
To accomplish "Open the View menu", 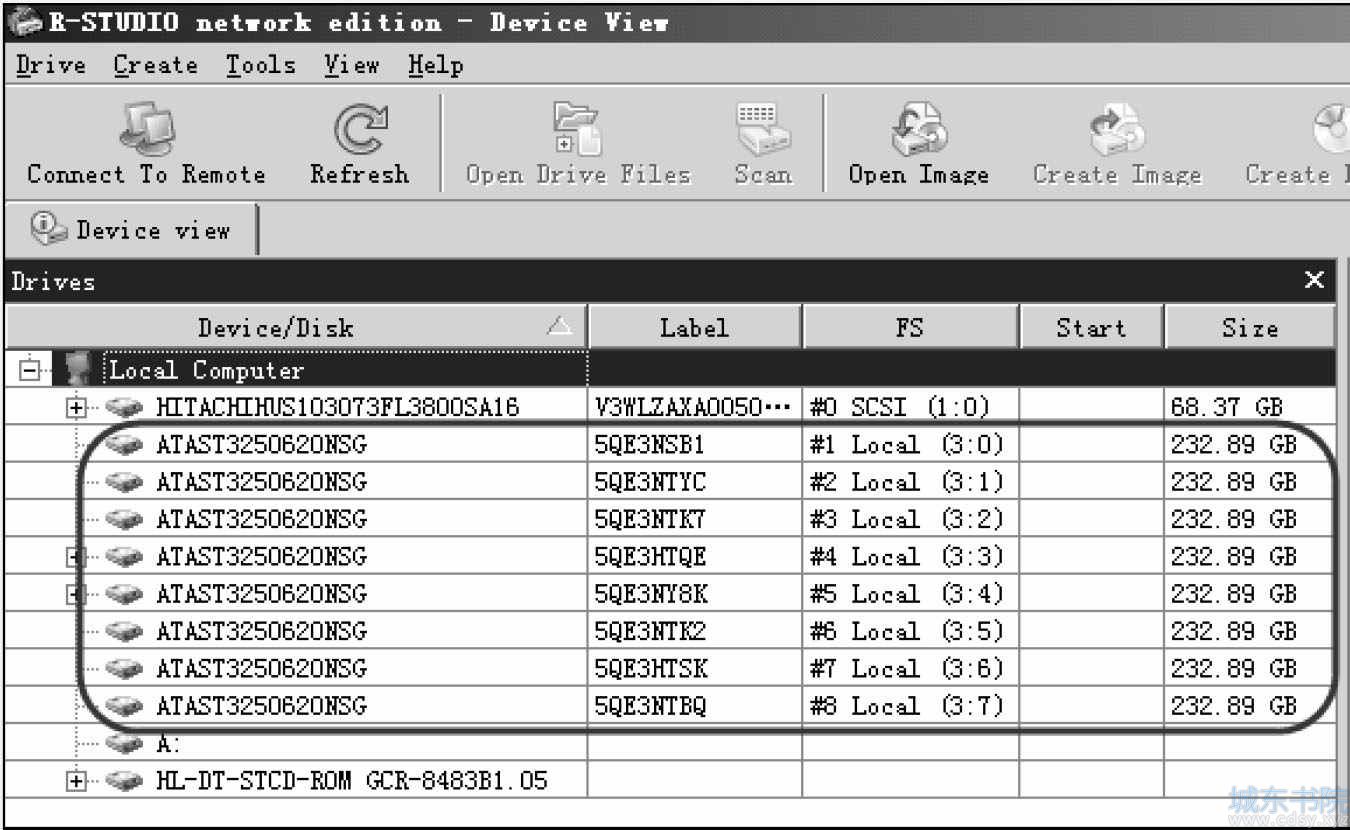I will (351, 66).
